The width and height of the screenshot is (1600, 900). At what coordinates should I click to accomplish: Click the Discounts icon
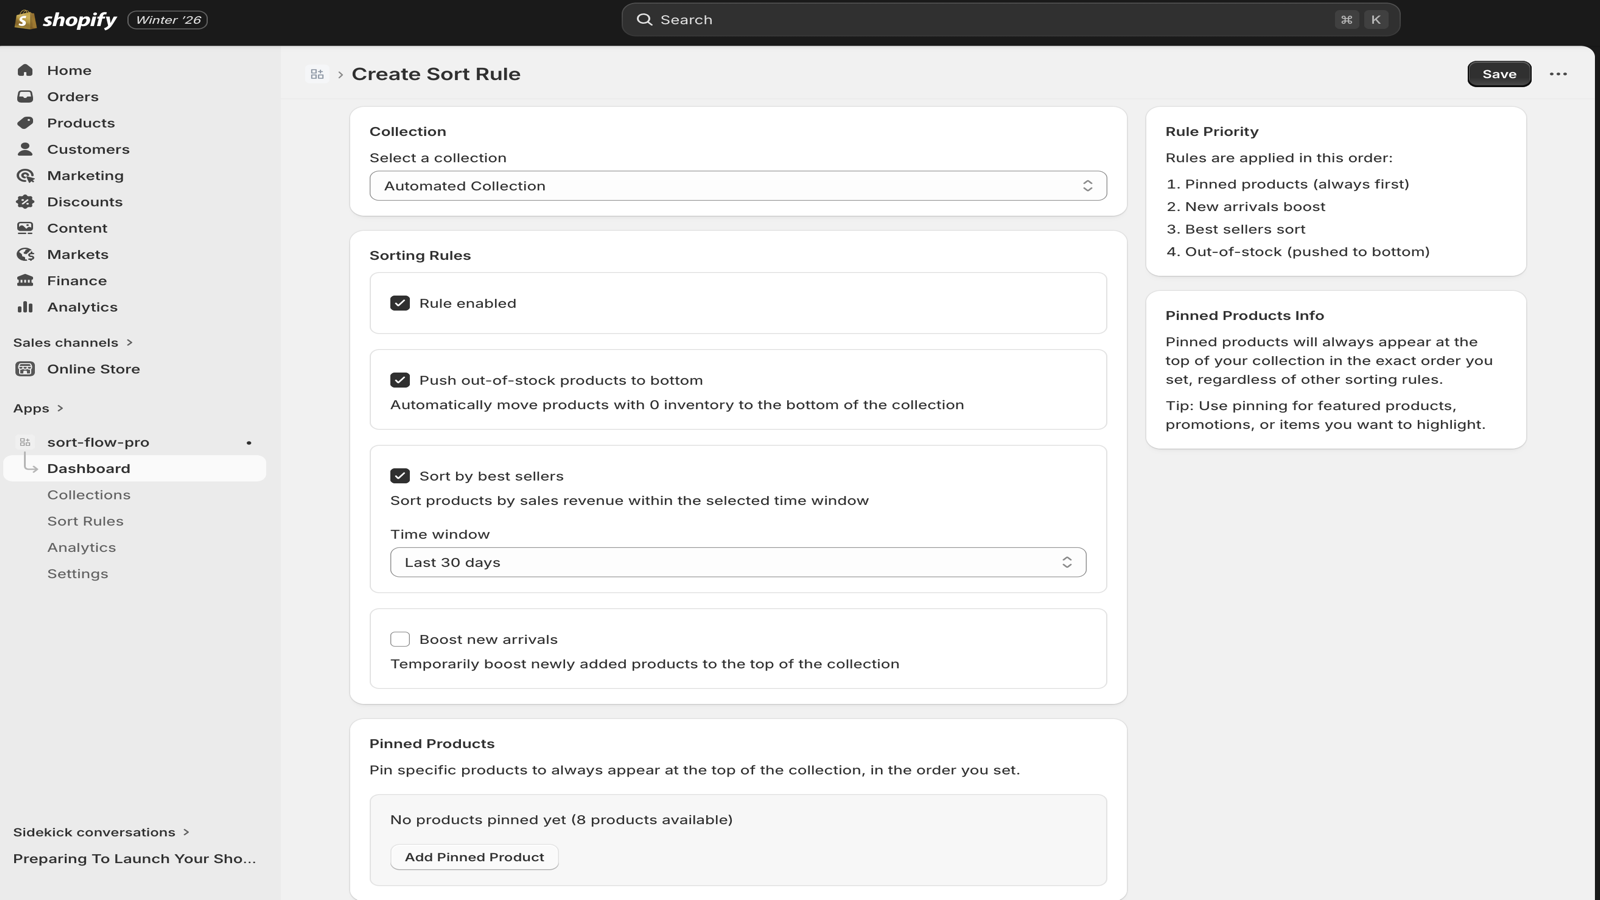25,201
